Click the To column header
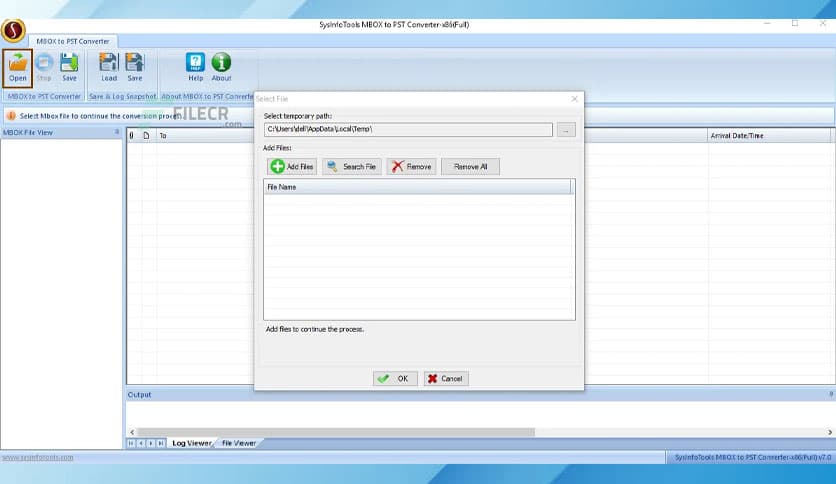Screen dimensions: 836x484 [205, 135]
